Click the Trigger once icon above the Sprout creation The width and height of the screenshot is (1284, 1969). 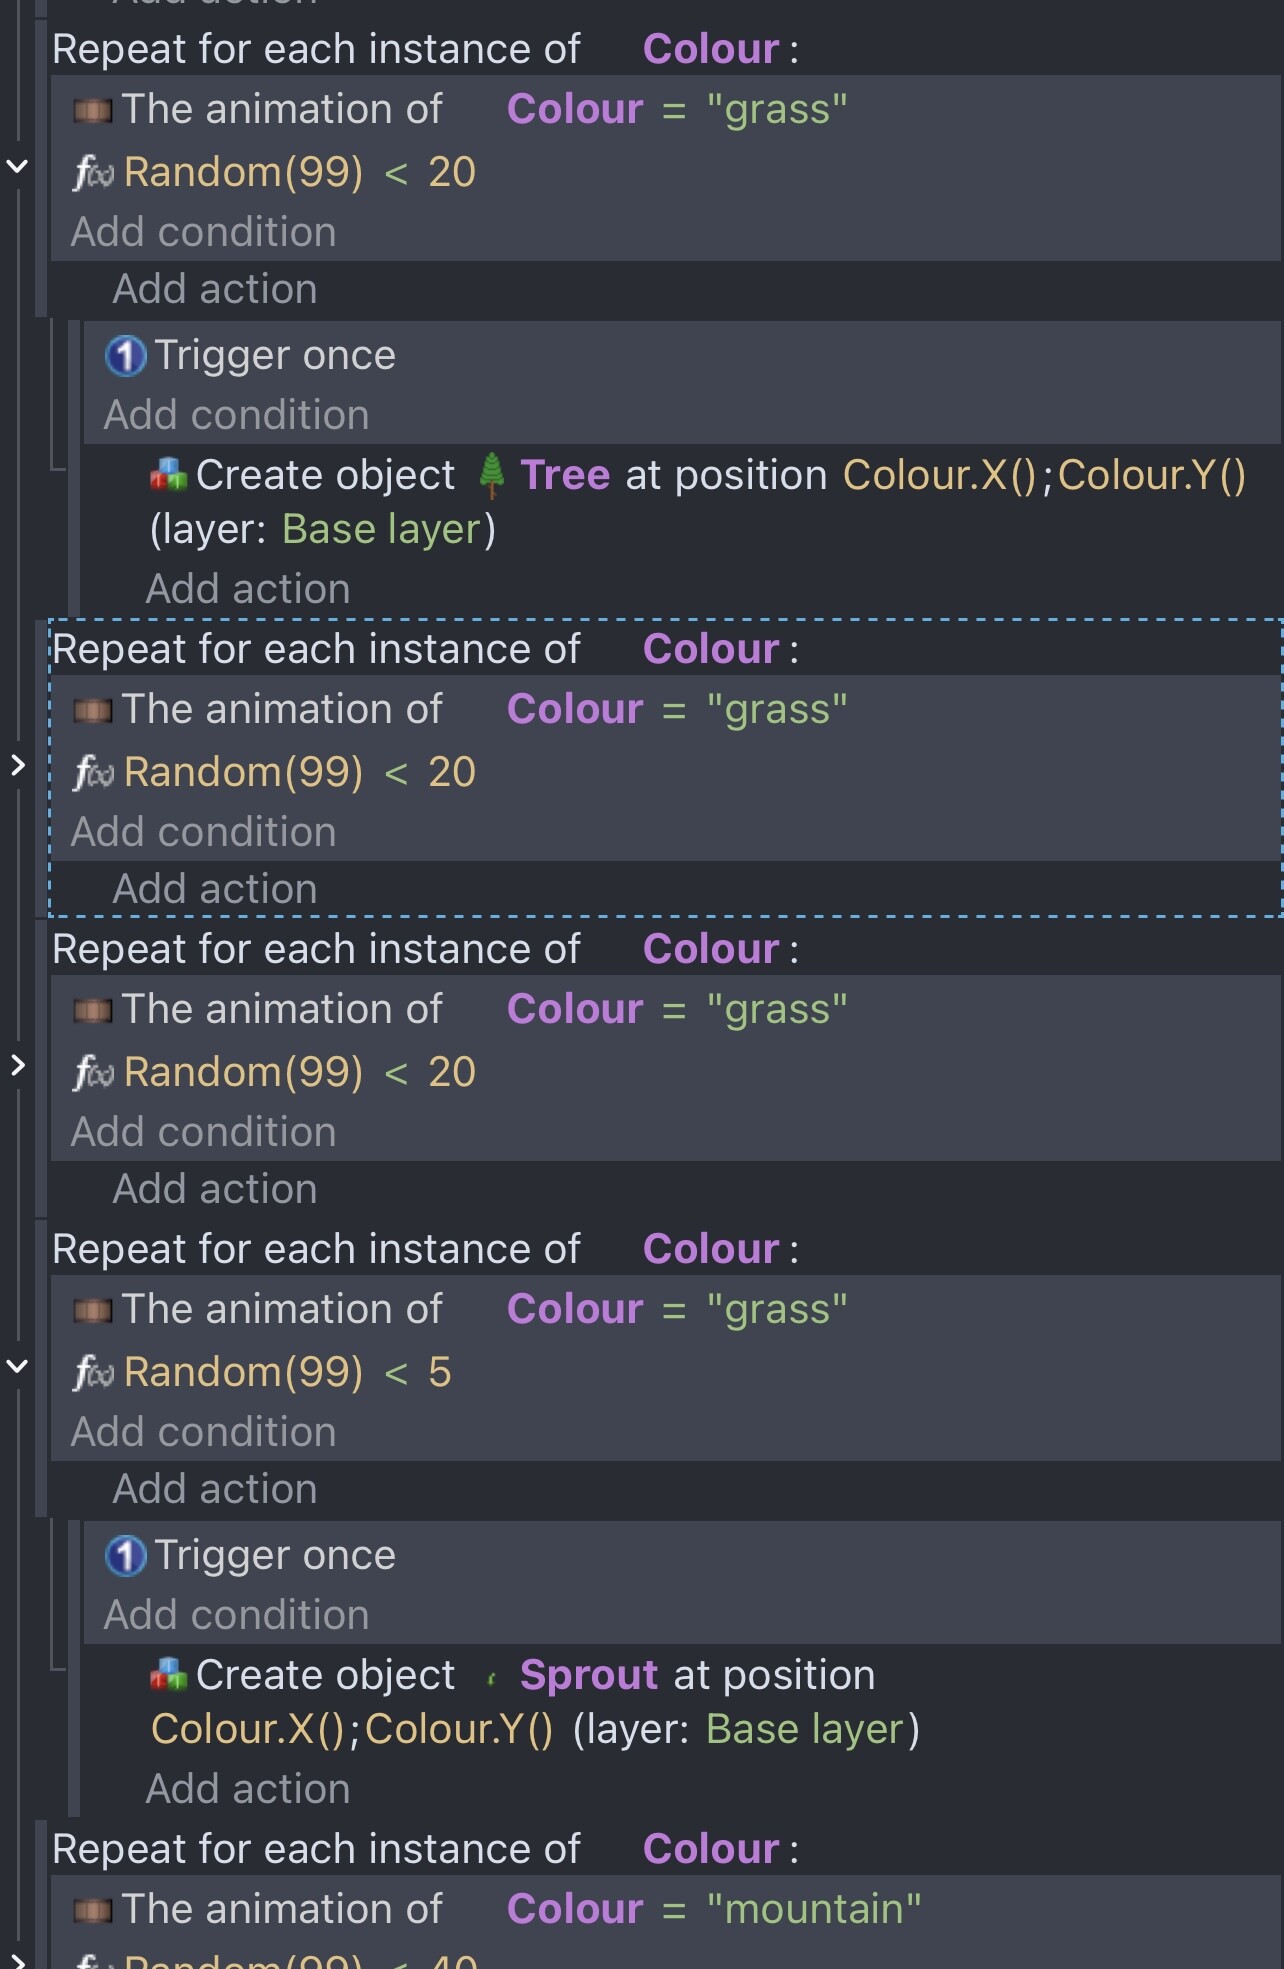pyautogui.click(x=125, y=1554)
